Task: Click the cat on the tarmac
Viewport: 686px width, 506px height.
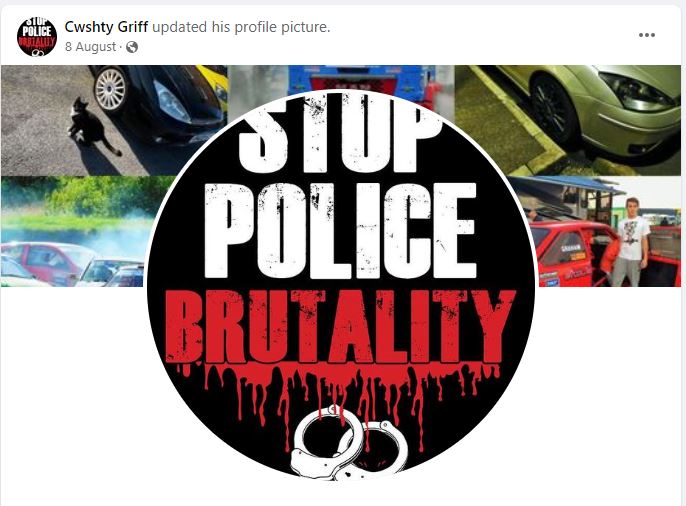Action: click(92, 126)
